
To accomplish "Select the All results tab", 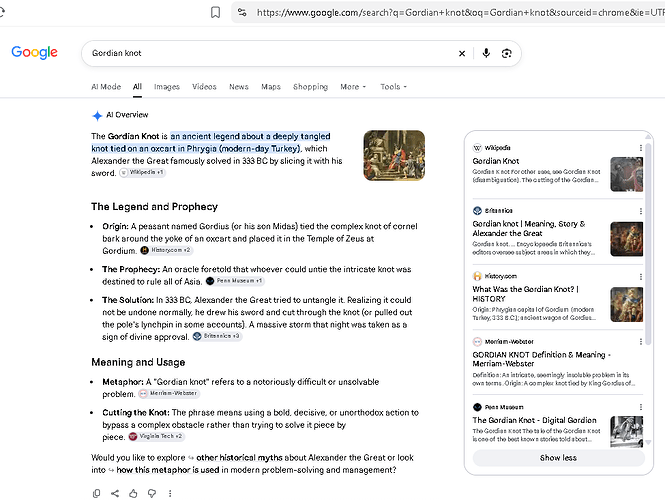I will click(137, 87).
